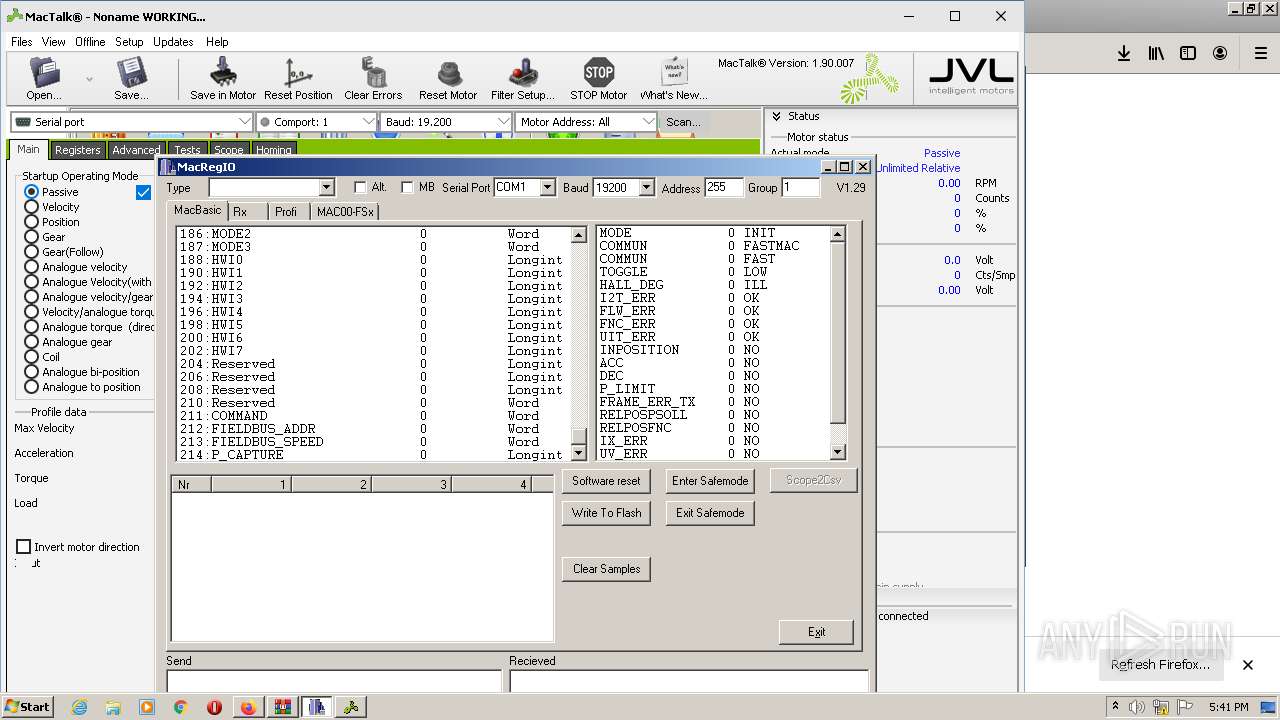Open Firefox library icon
1280x720 pixels.
(1156, 53)
